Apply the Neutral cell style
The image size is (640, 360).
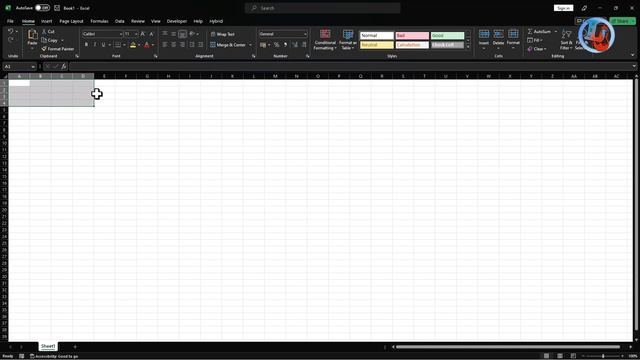point(377,45)
